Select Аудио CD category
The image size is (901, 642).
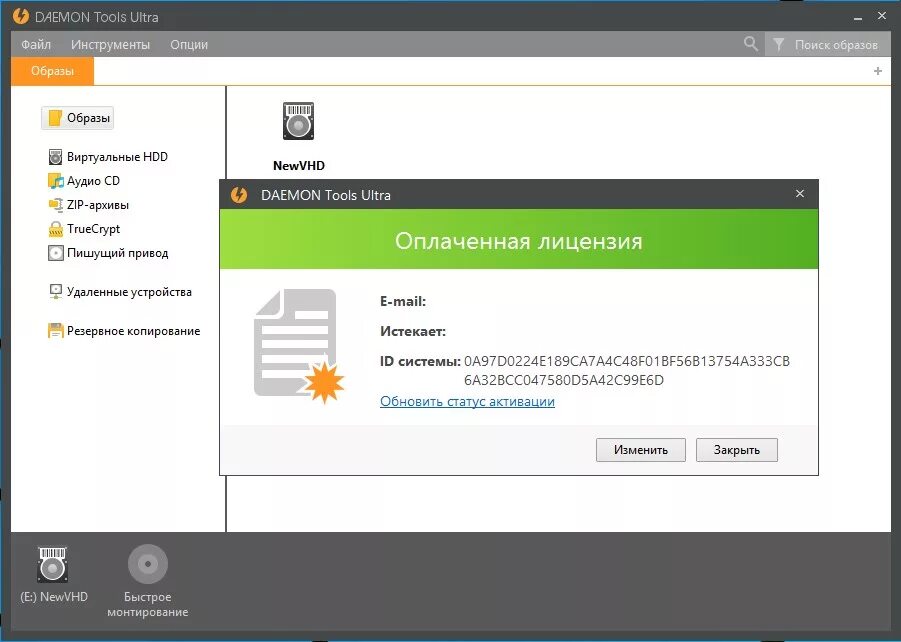click(x=84, y=180)
